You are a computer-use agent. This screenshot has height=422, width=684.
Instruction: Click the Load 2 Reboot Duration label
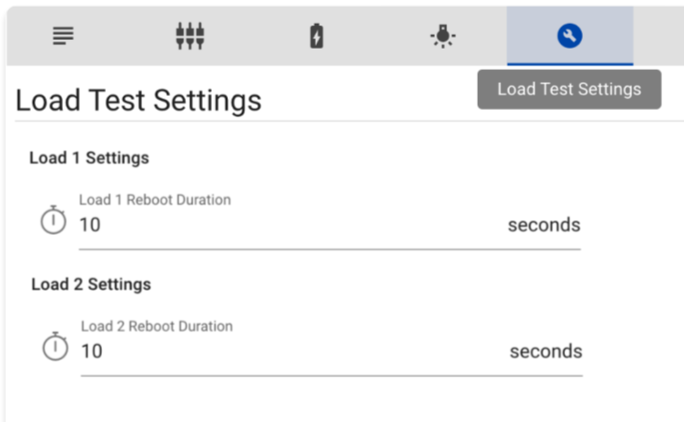tap(157, 326)
